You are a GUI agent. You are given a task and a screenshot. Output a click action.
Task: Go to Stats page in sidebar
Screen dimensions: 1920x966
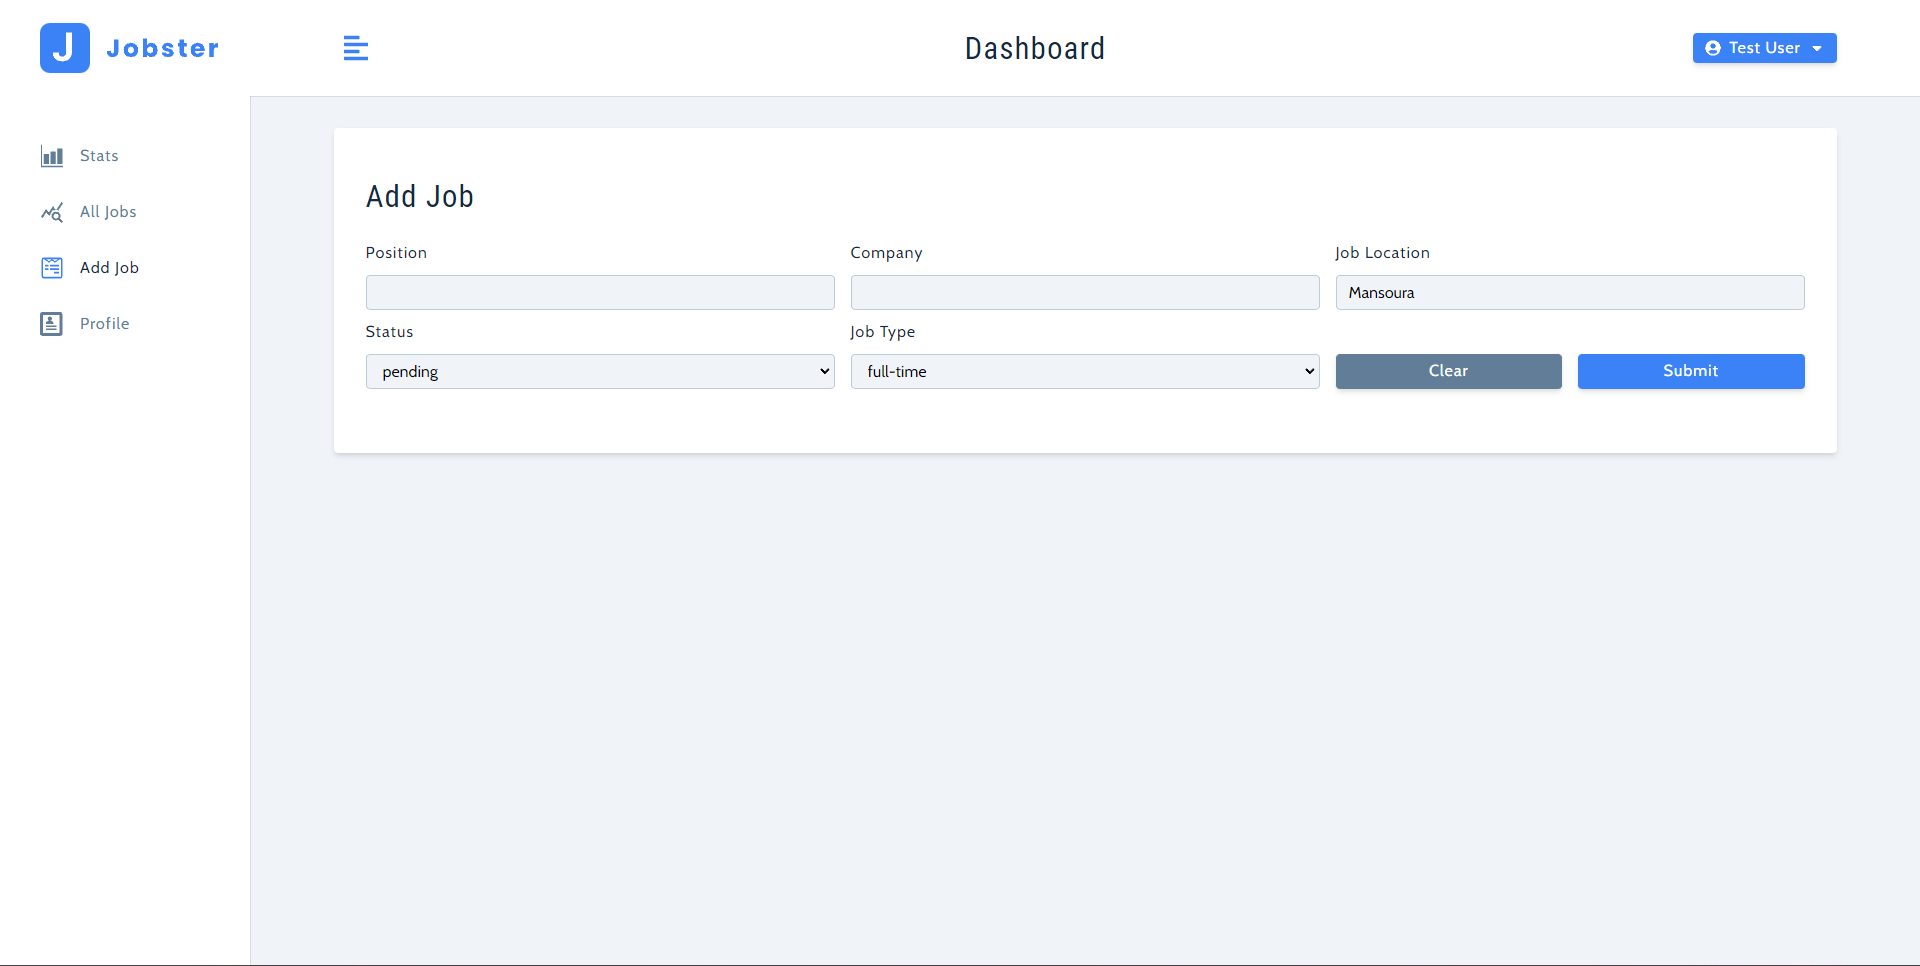coord(99,156)
